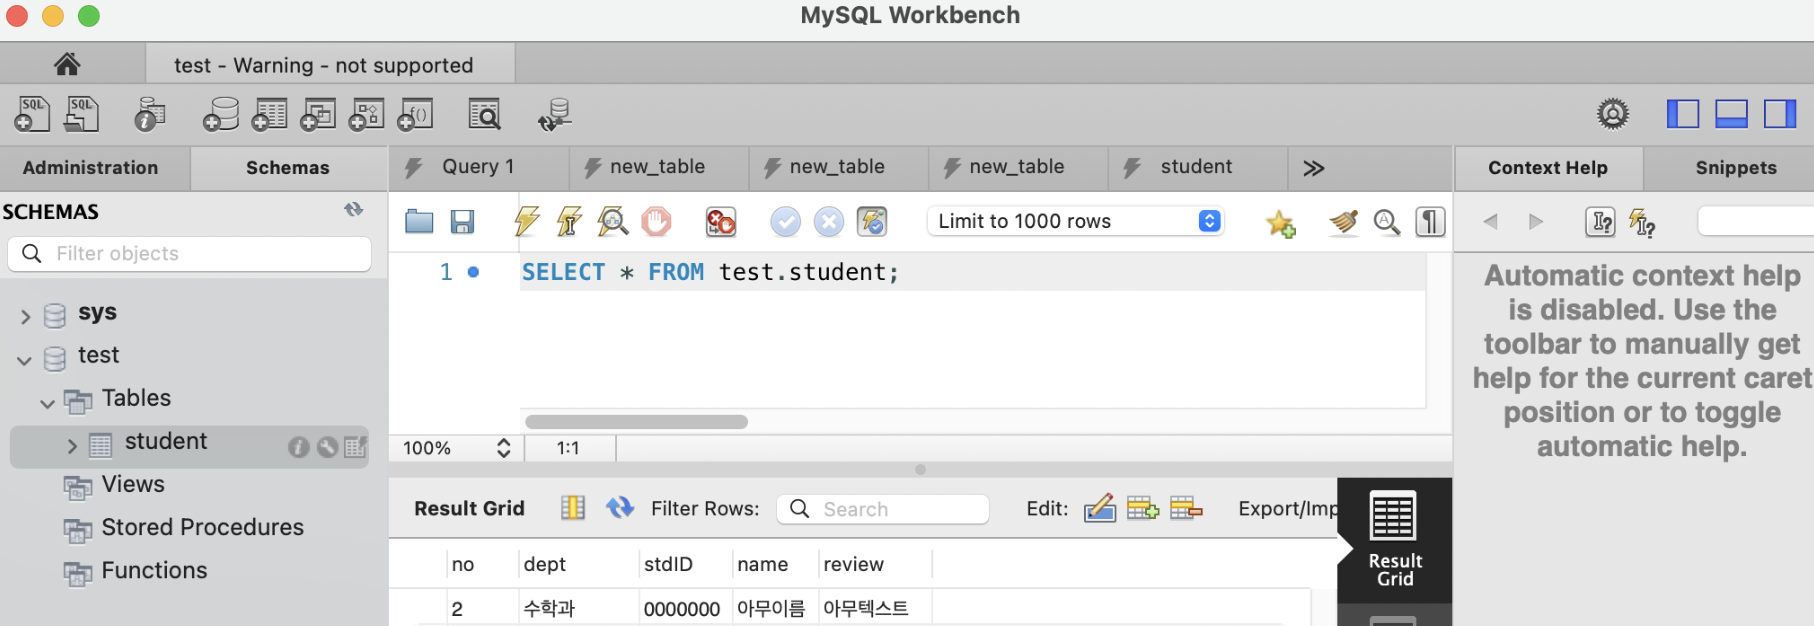The height and width of the screenshot is (626, 1814).
Task: Execute the SQL query lightning bolt
Action: coord(527,221)
